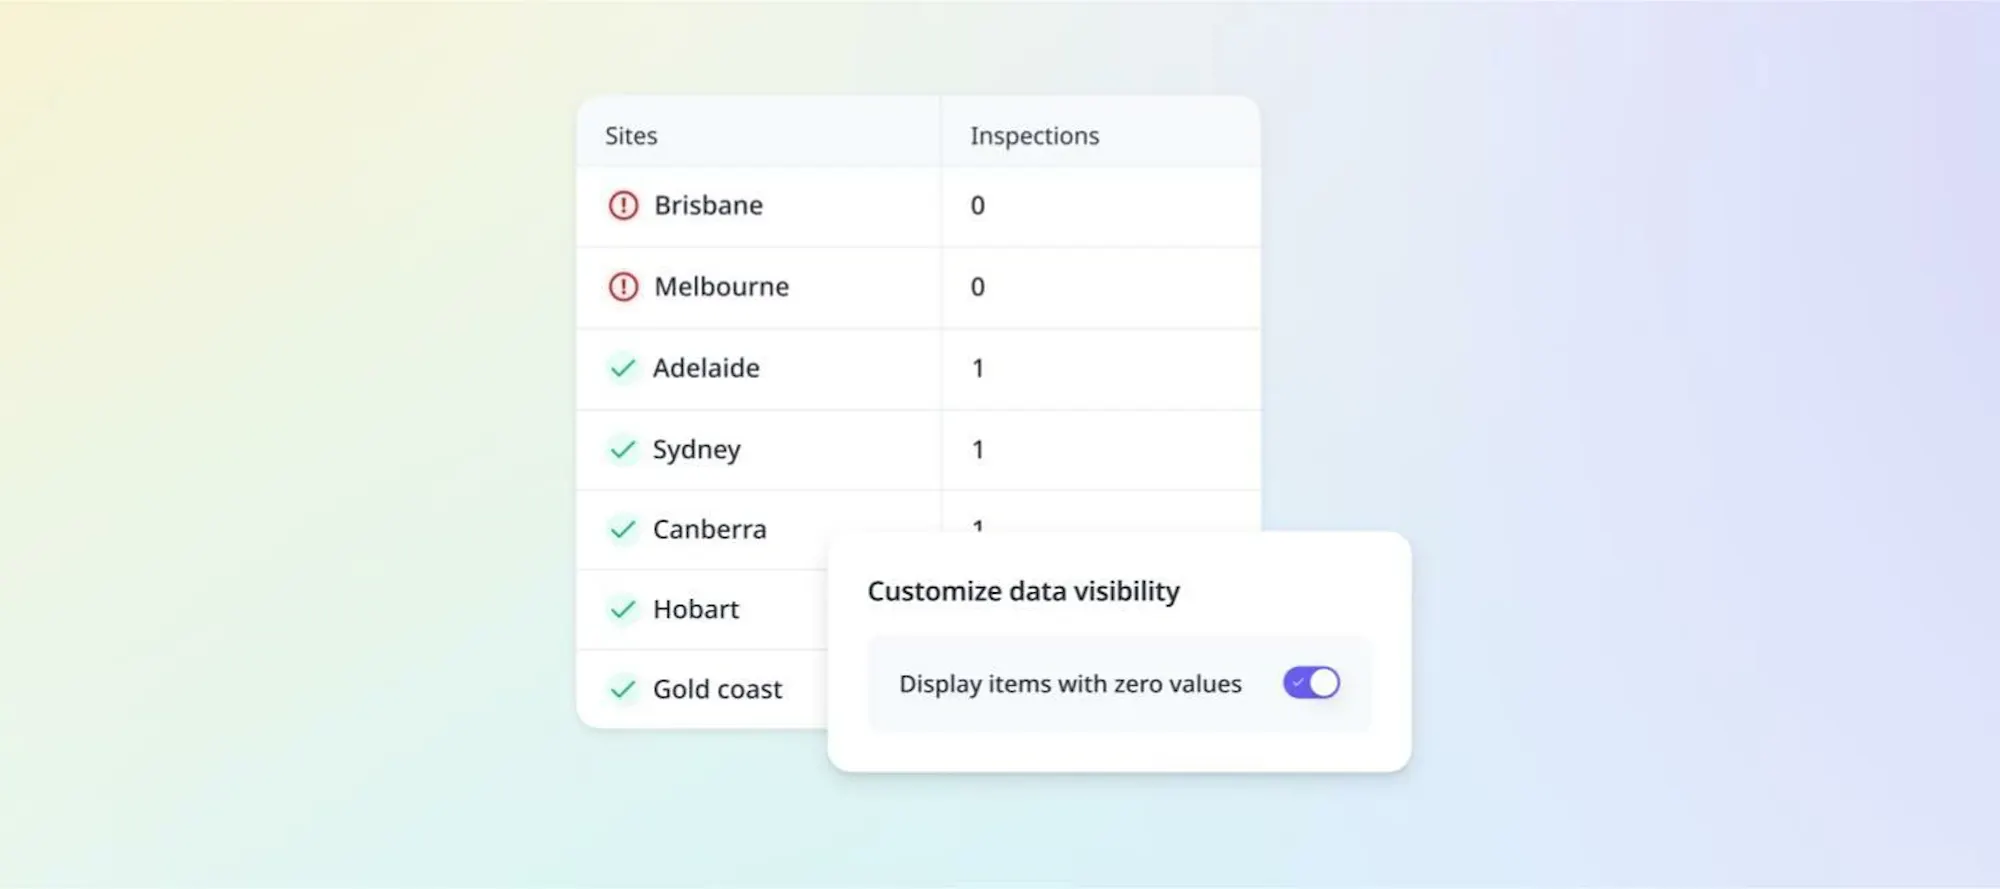Image resolution: width=2000 pixels, height=889 pixels.
Task: Select the Melbourne site name
Action: [721, 287]
